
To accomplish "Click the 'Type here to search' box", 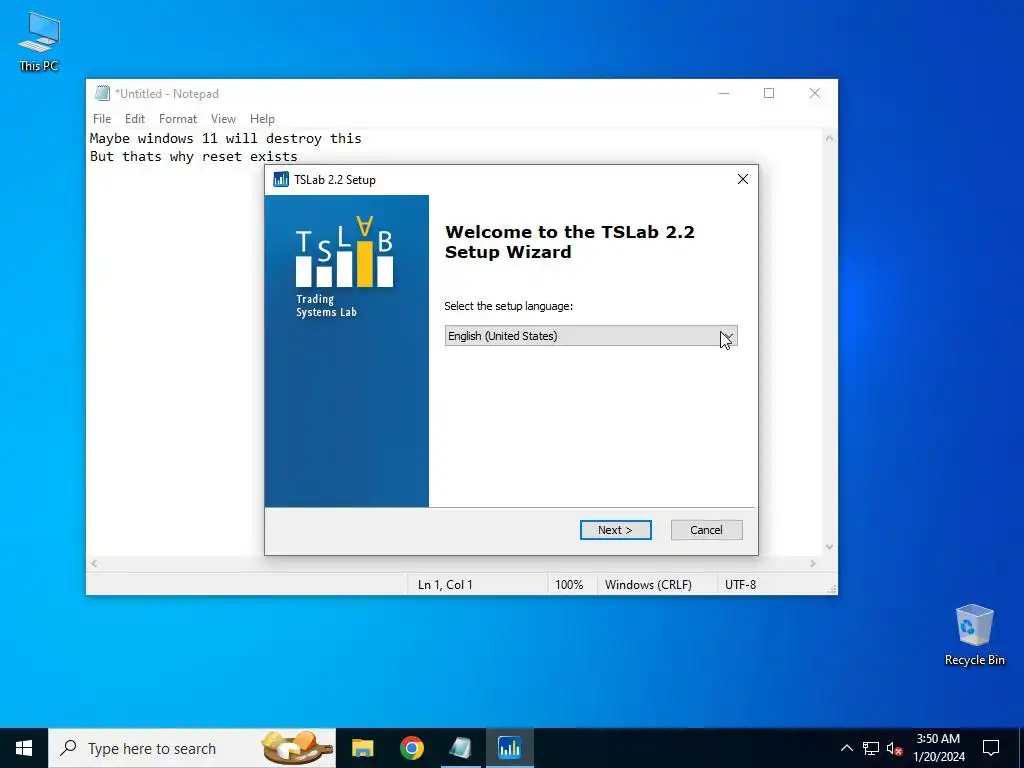I will pyautogui.click(x=192, y=748).
